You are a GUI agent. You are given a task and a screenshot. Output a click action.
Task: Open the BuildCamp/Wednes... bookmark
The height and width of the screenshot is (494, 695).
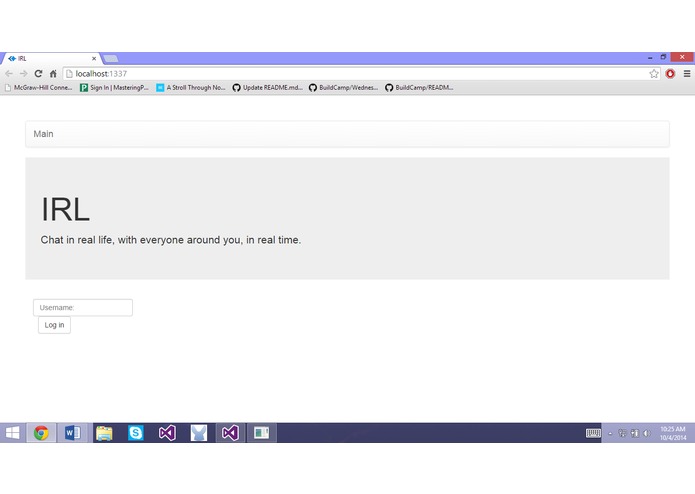tap(344, 88)
